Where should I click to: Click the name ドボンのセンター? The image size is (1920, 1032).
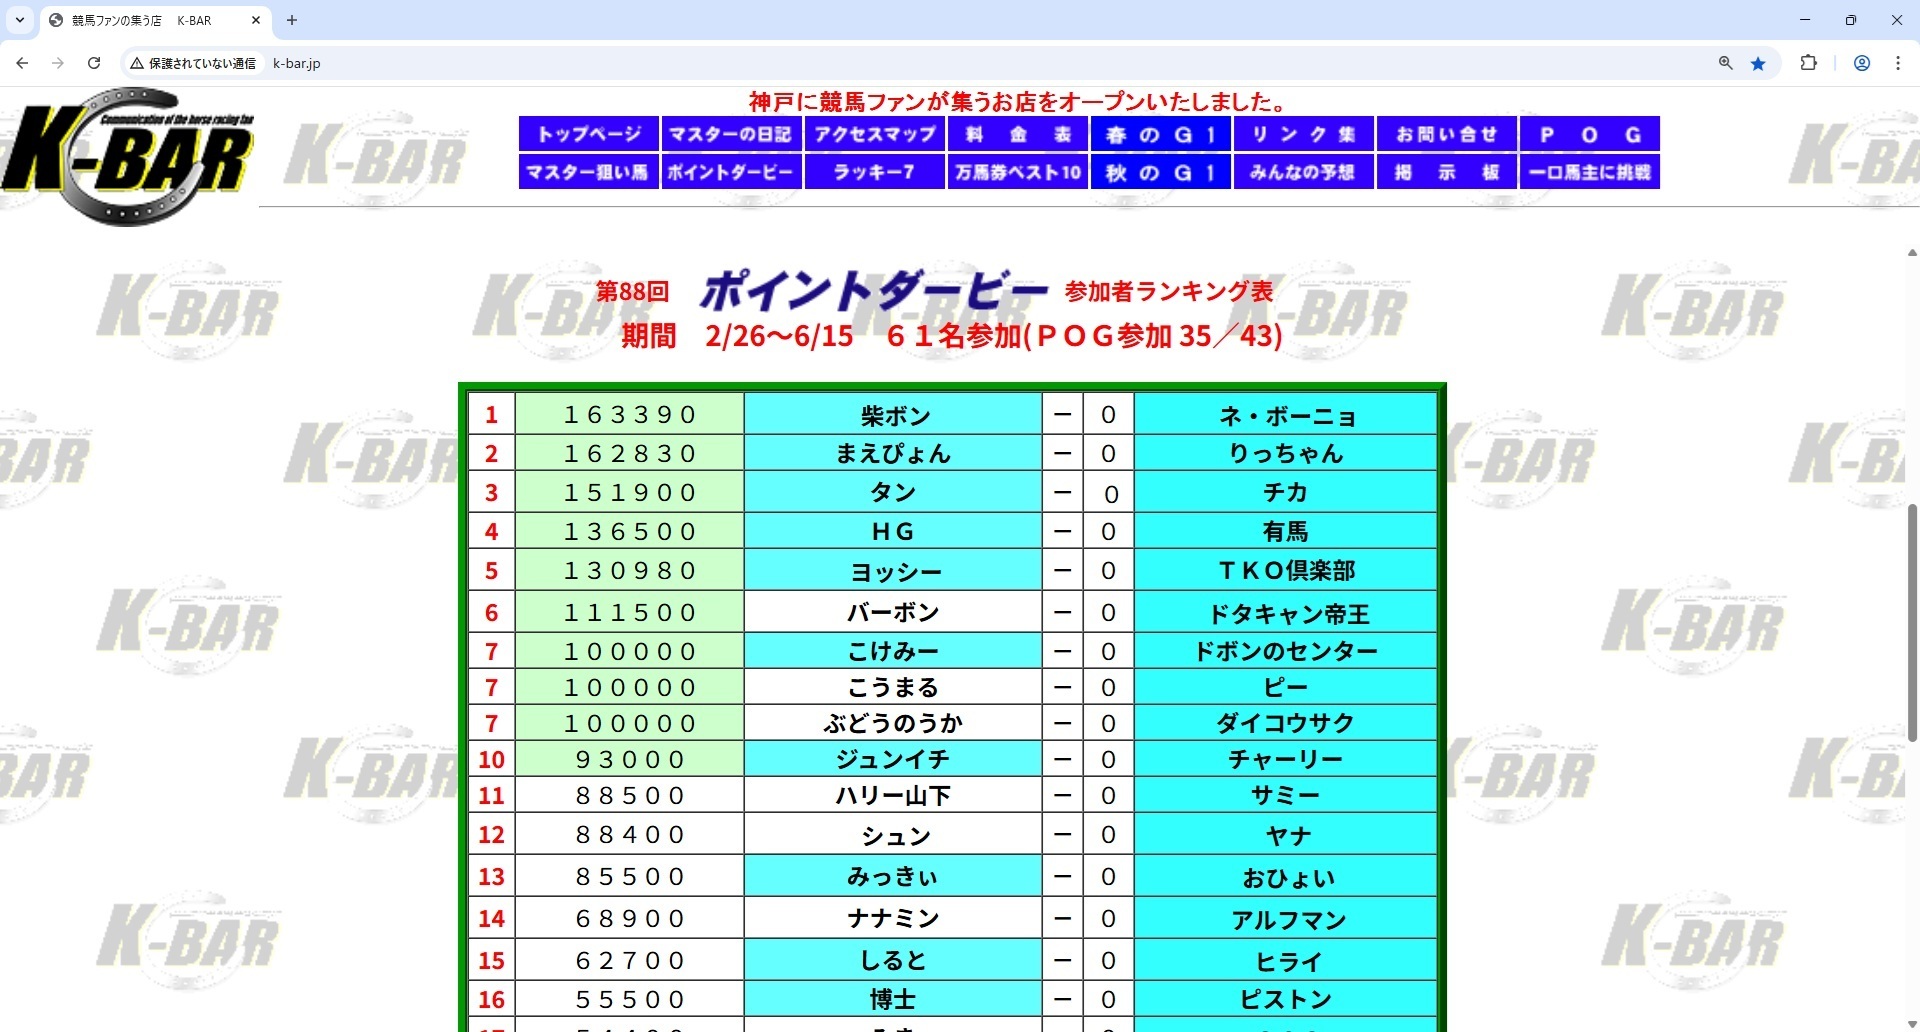1286,651
